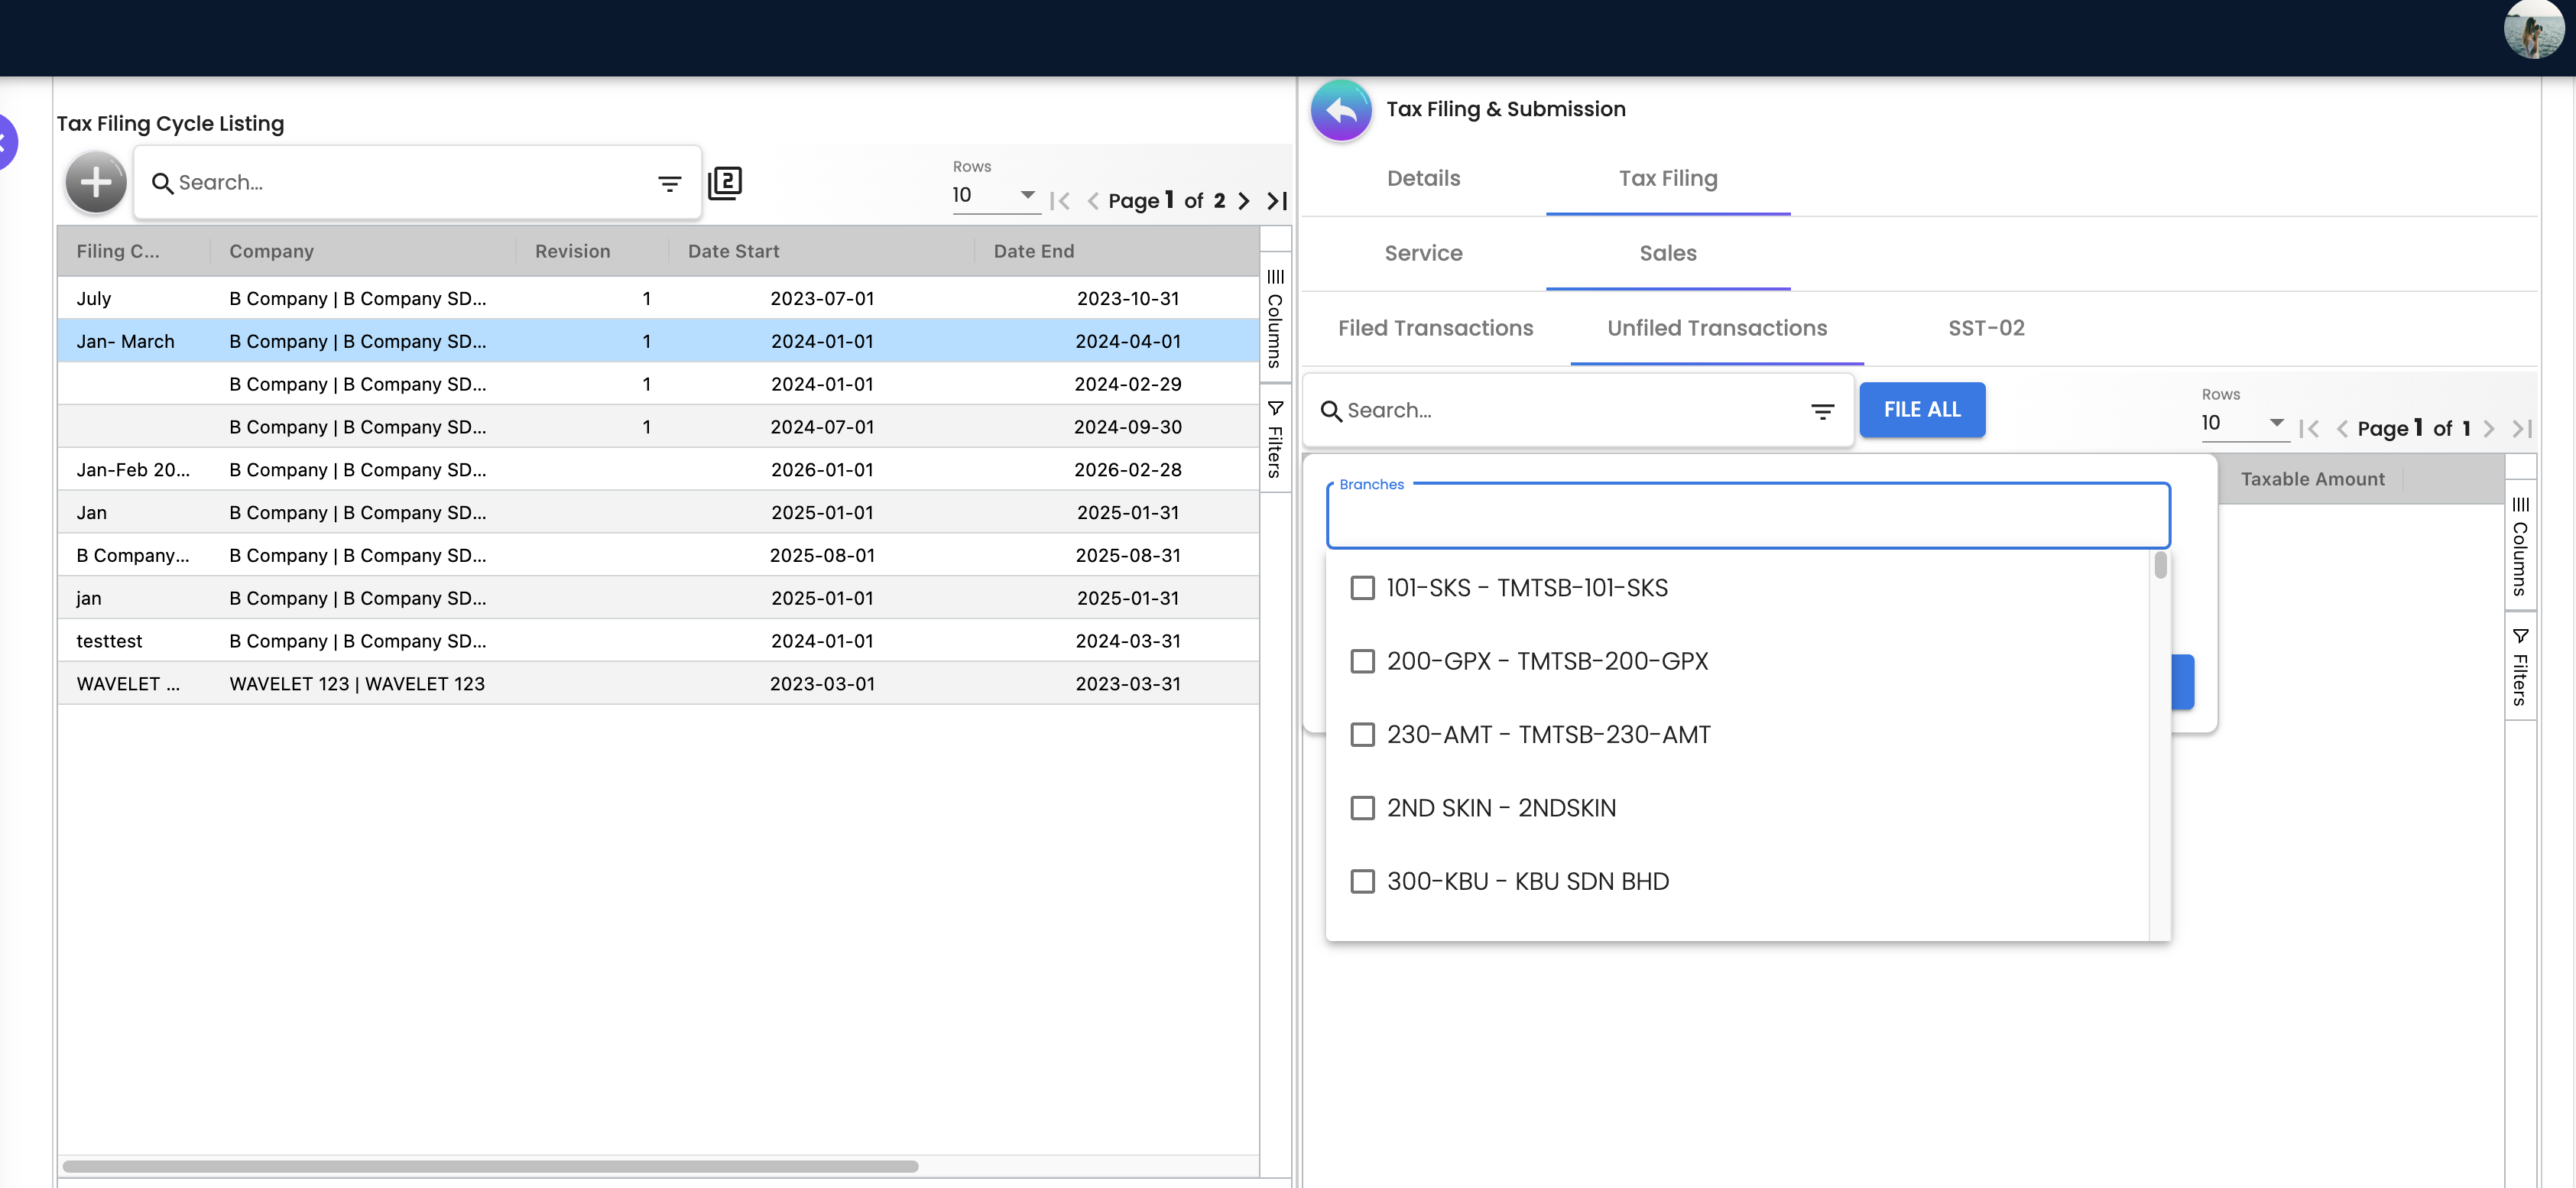Go to first page of unfiled transactions
Screen dimensions: 2576x1188
[2309, 429]
